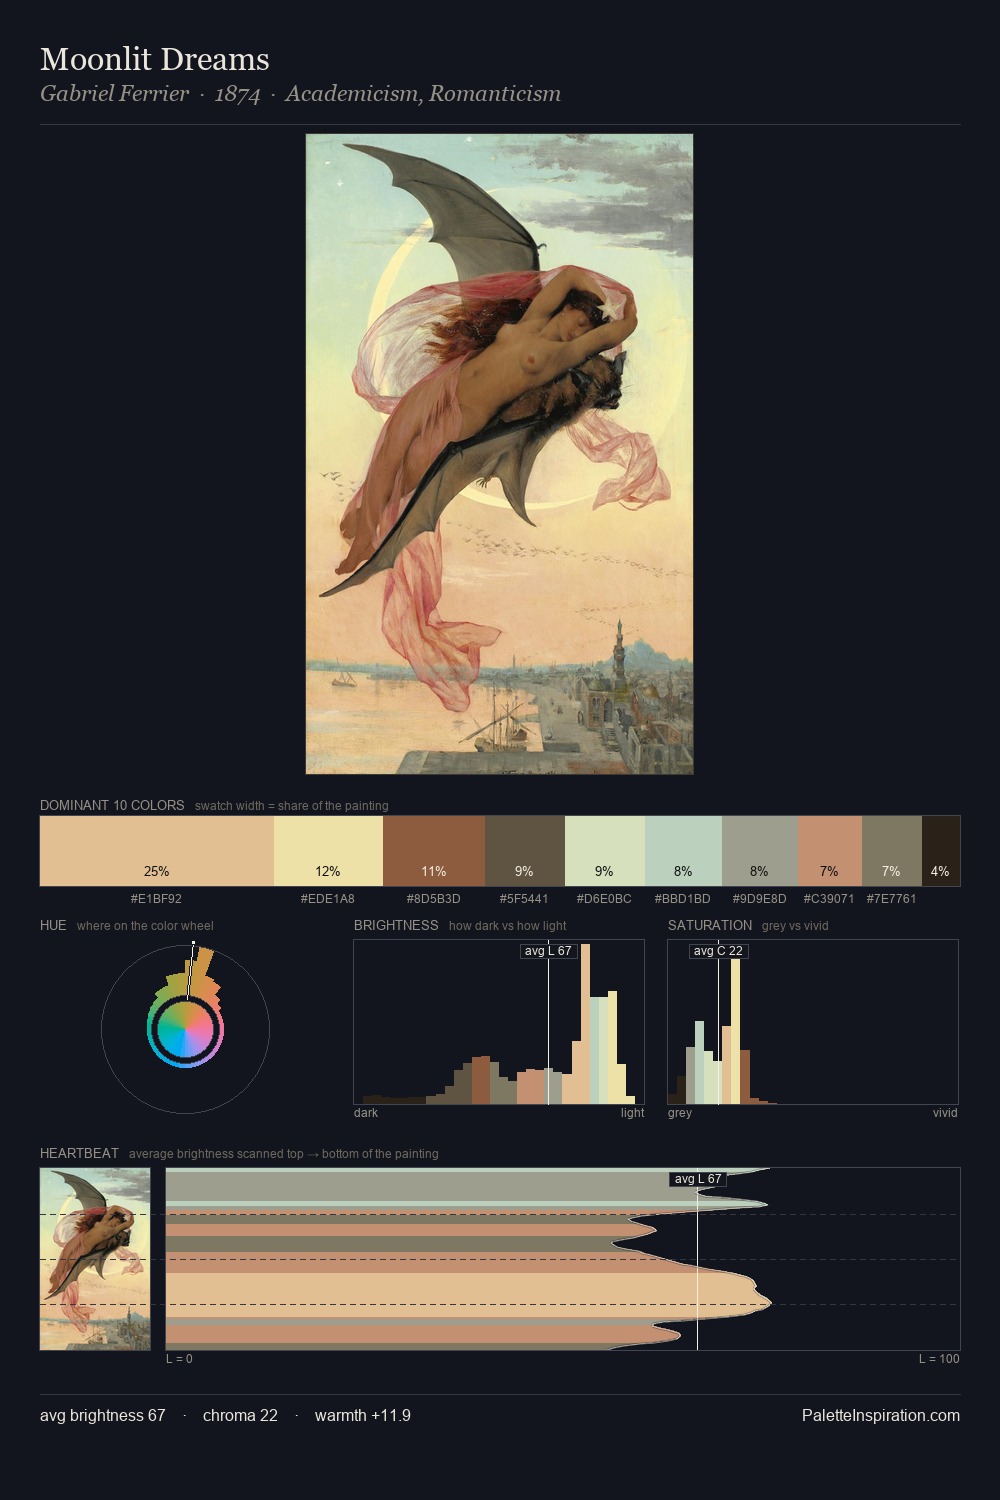Click hex code #7E7761 text

coord(892,899)
